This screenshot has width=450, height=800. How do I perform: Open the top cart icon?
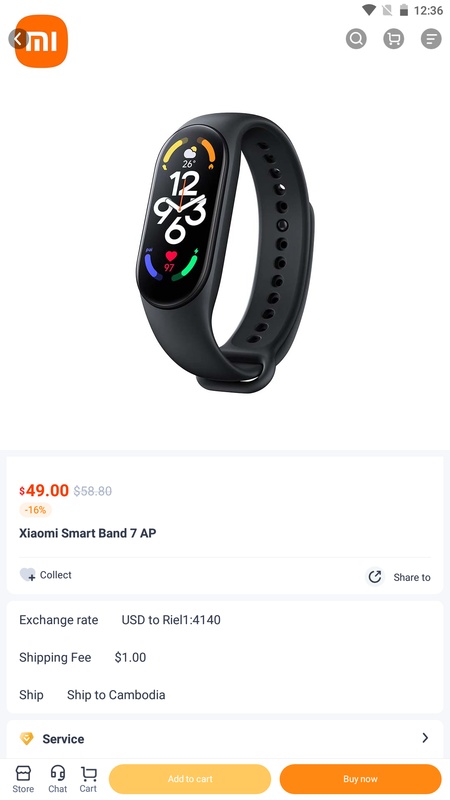pyautogui.click(x=393, y=39)
